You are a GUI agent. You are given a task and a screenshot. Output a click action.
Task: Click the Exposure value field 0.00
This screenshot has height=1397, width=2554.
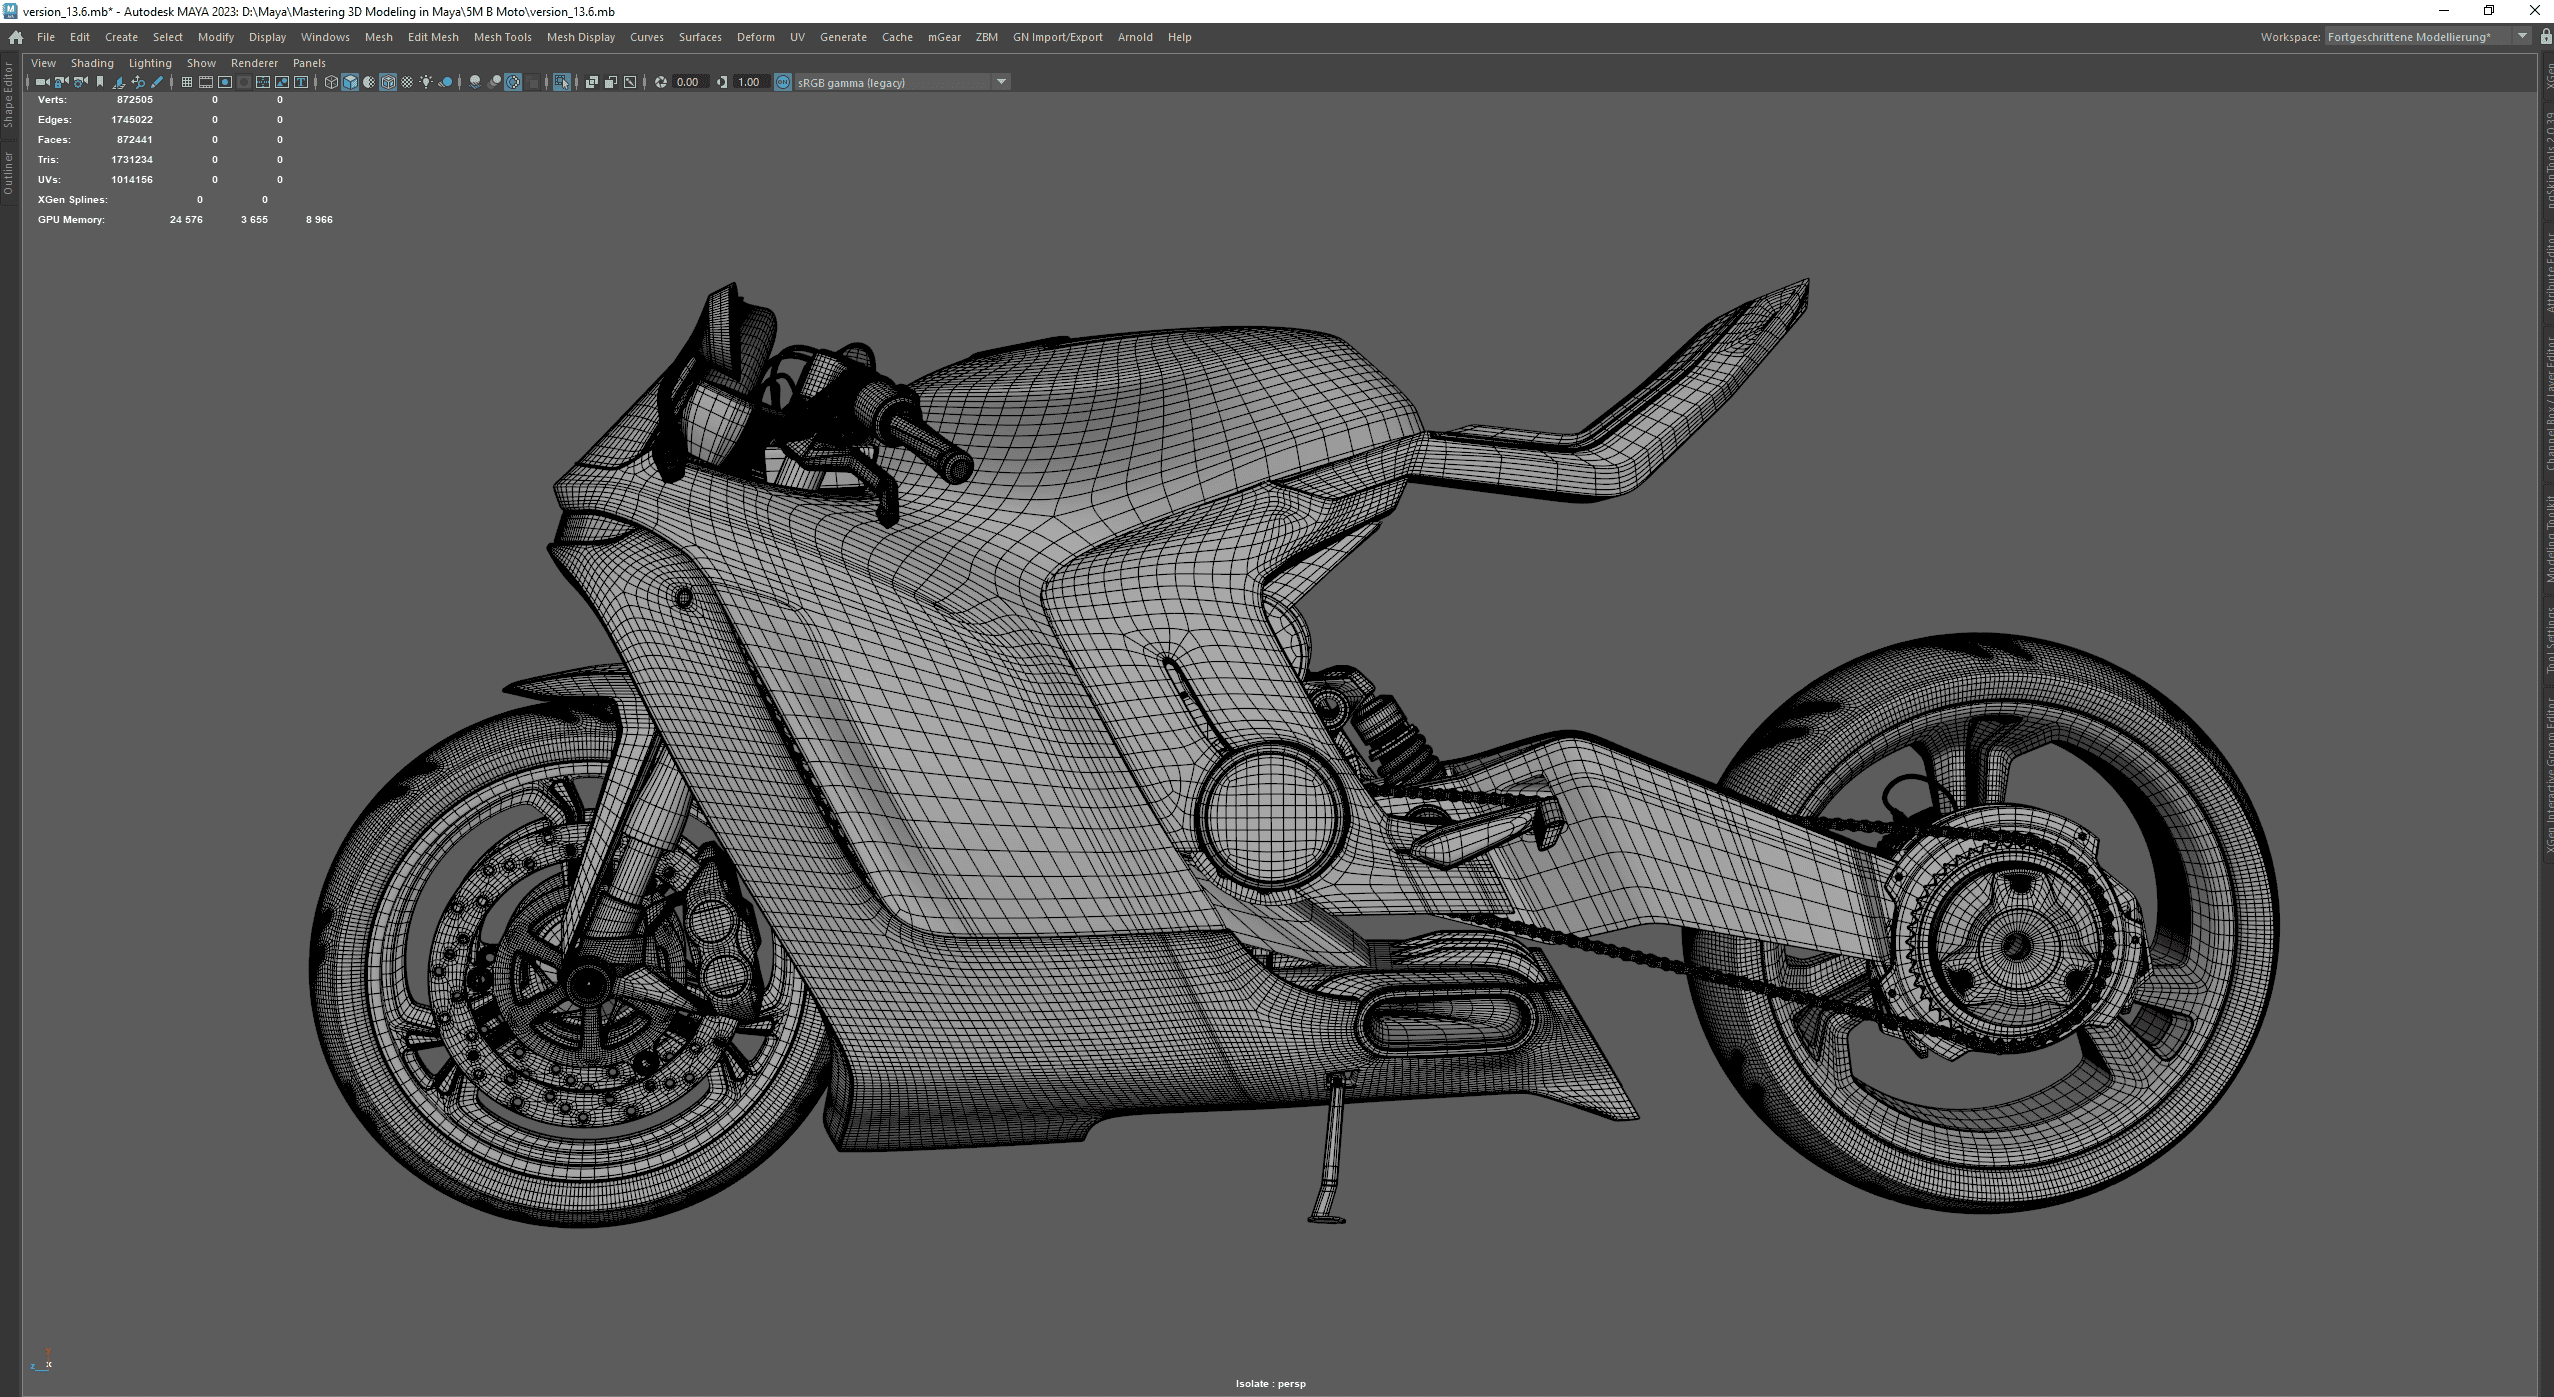(x=688, y=82)
